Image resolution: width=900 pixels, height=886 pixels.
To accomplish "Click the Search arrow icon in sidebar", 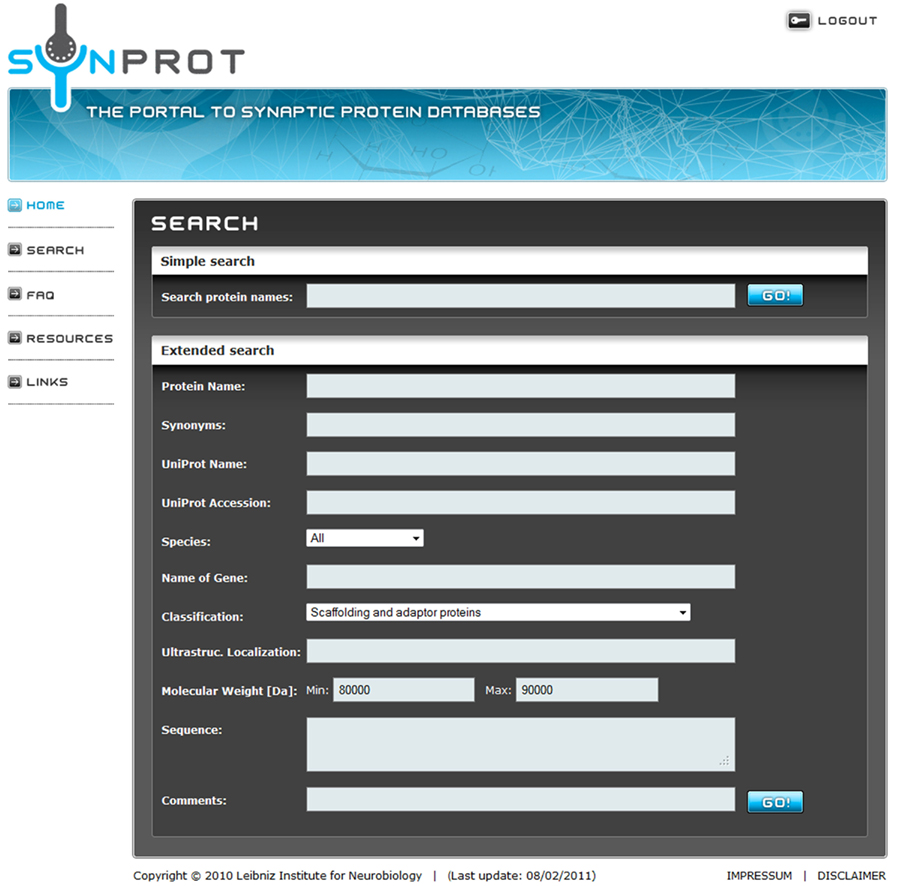I will [15, 250].
